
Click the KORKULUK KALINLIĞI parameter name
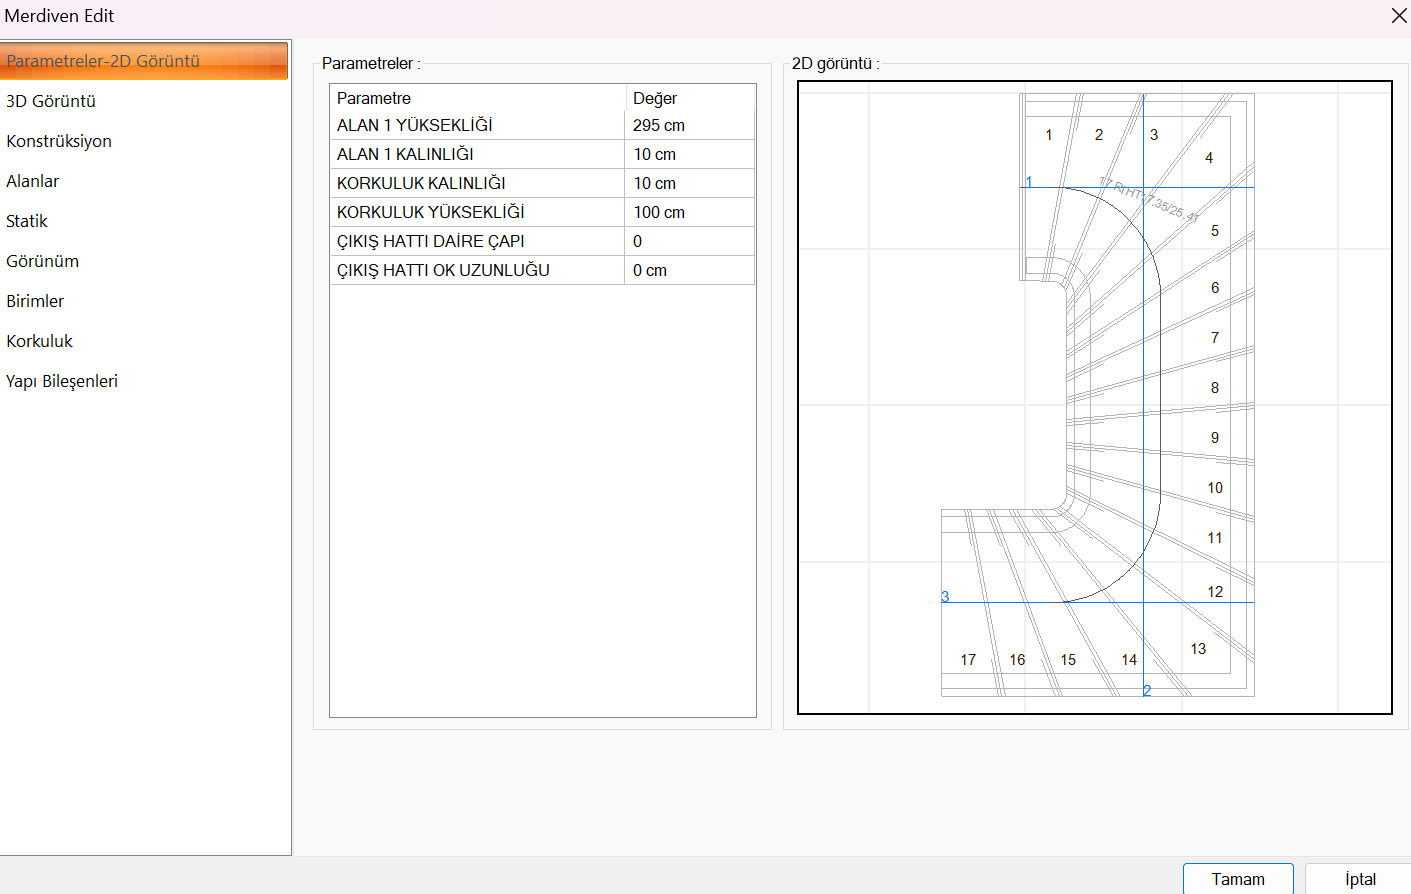point(421,183)
